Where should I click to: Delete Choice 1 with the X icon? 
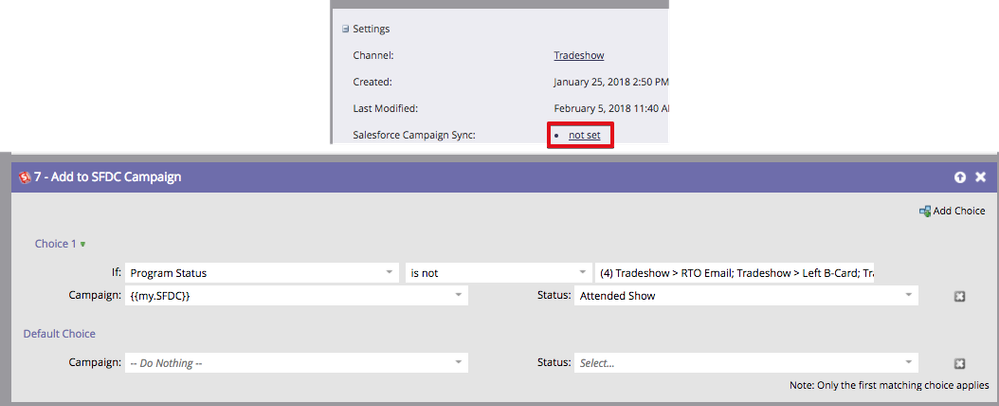(x=959, y=296)
